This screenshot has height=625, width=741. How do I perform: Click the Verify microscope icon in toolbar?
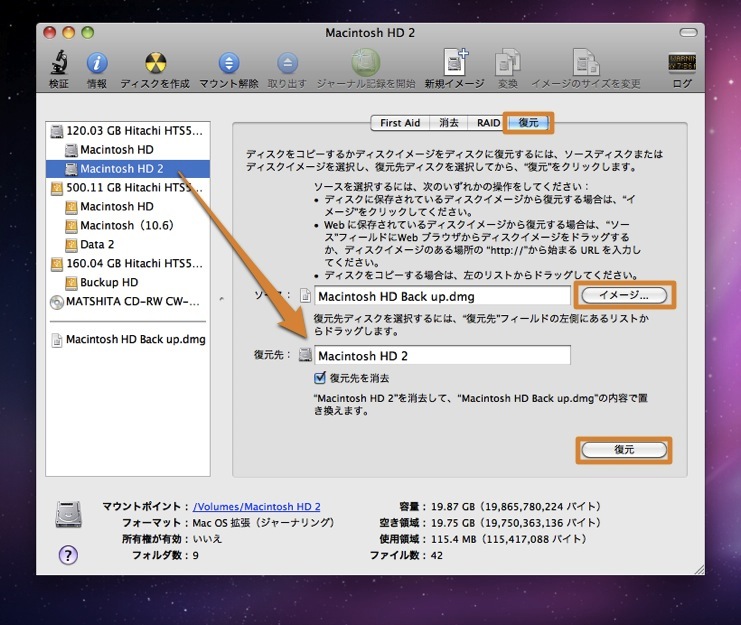coord(59,62)
